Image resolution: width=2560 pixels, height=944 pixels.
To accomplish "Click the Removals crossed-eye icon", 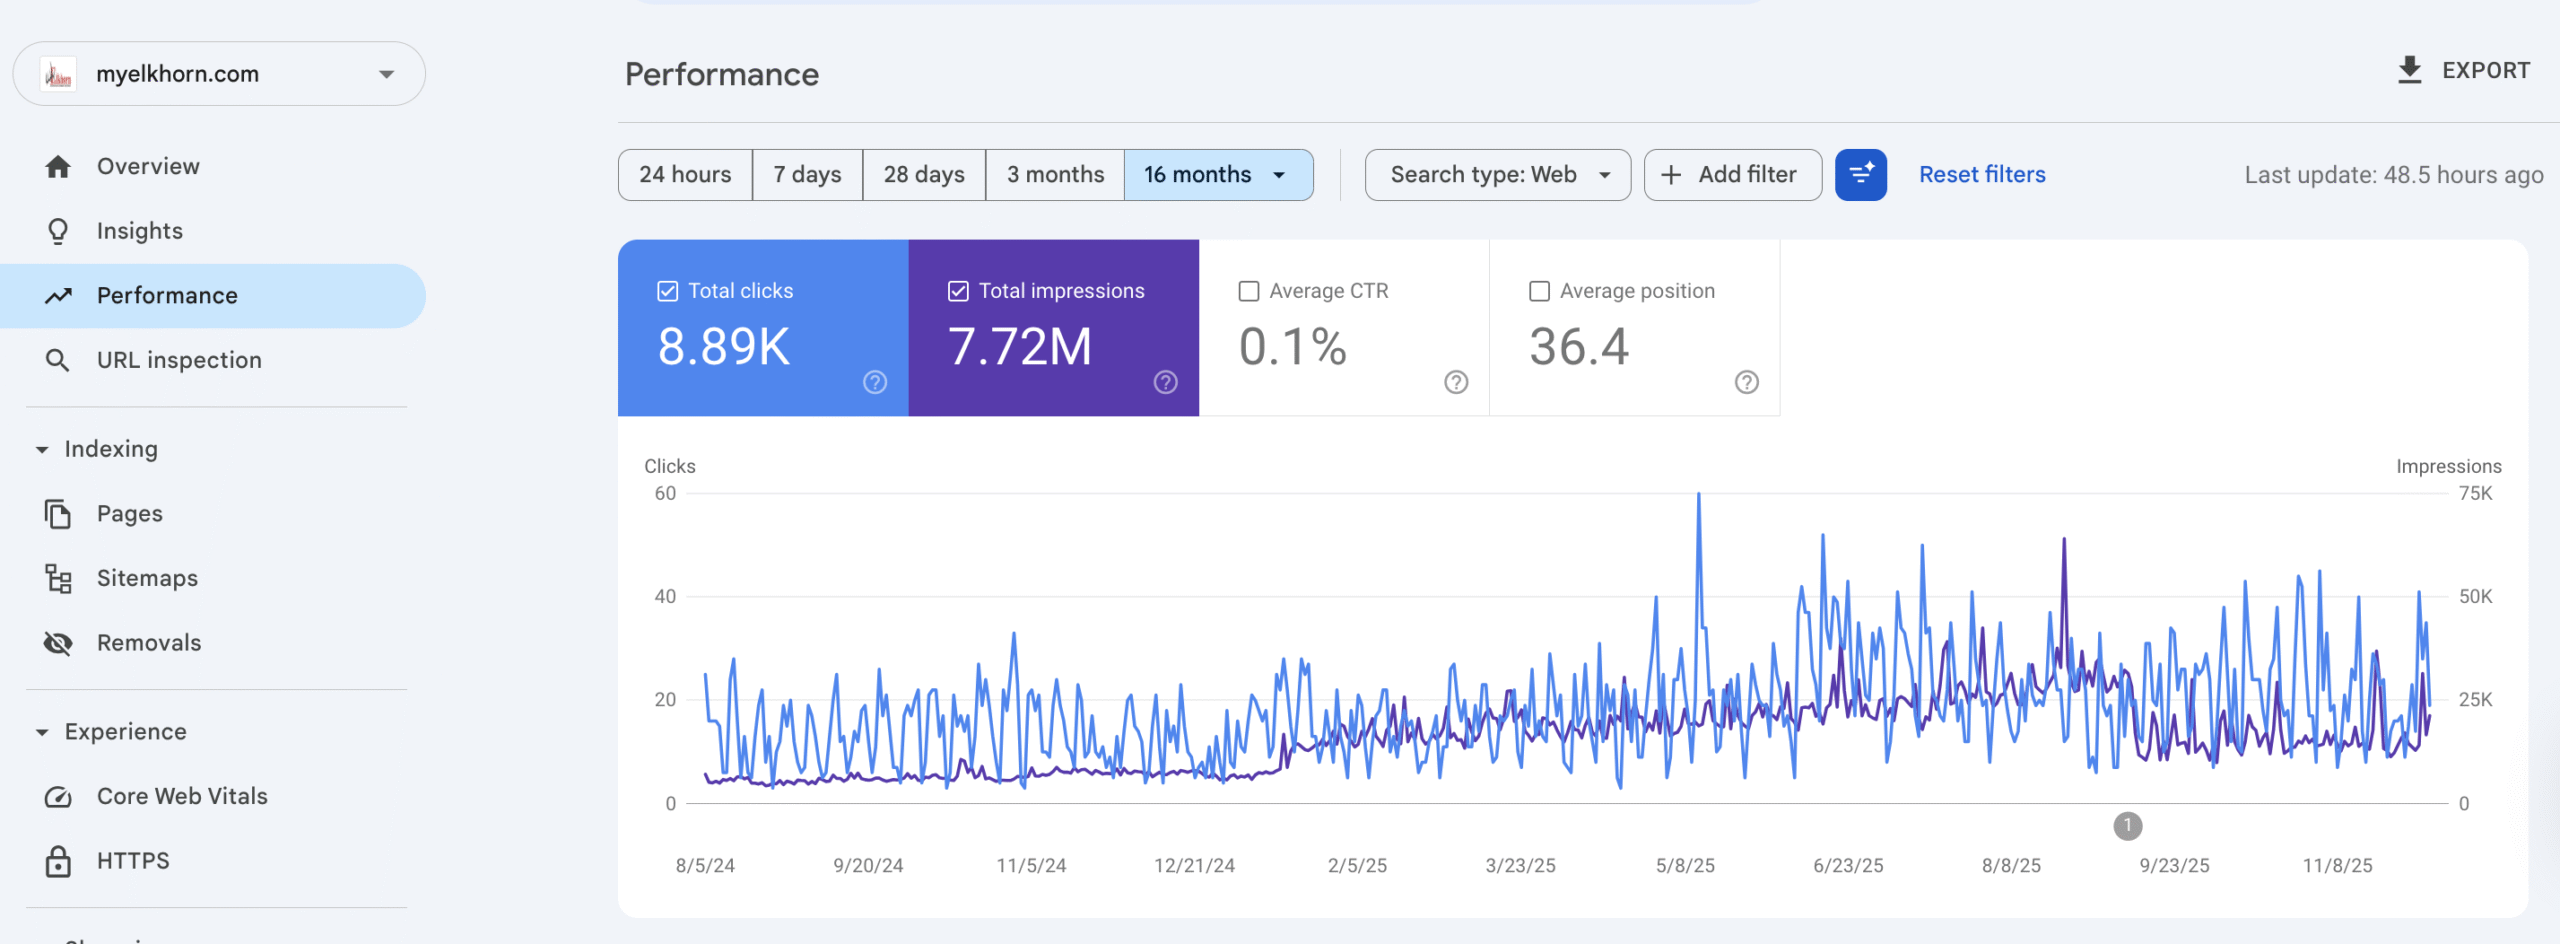I will 58,643.
